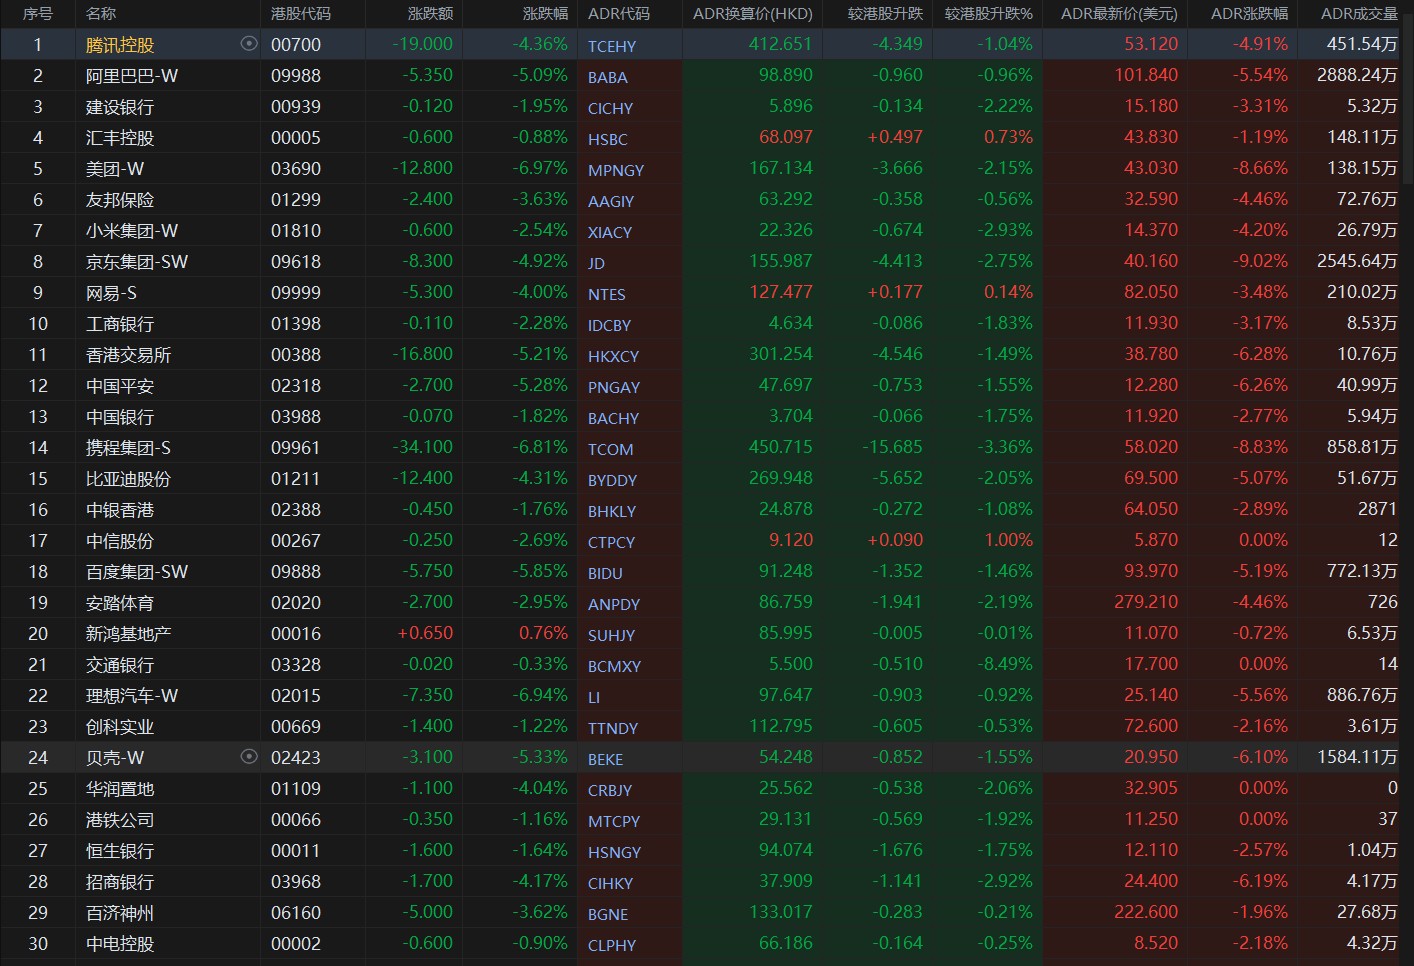
Task: Sort by the 港股代码 column header
Action: tap(300, 14)
